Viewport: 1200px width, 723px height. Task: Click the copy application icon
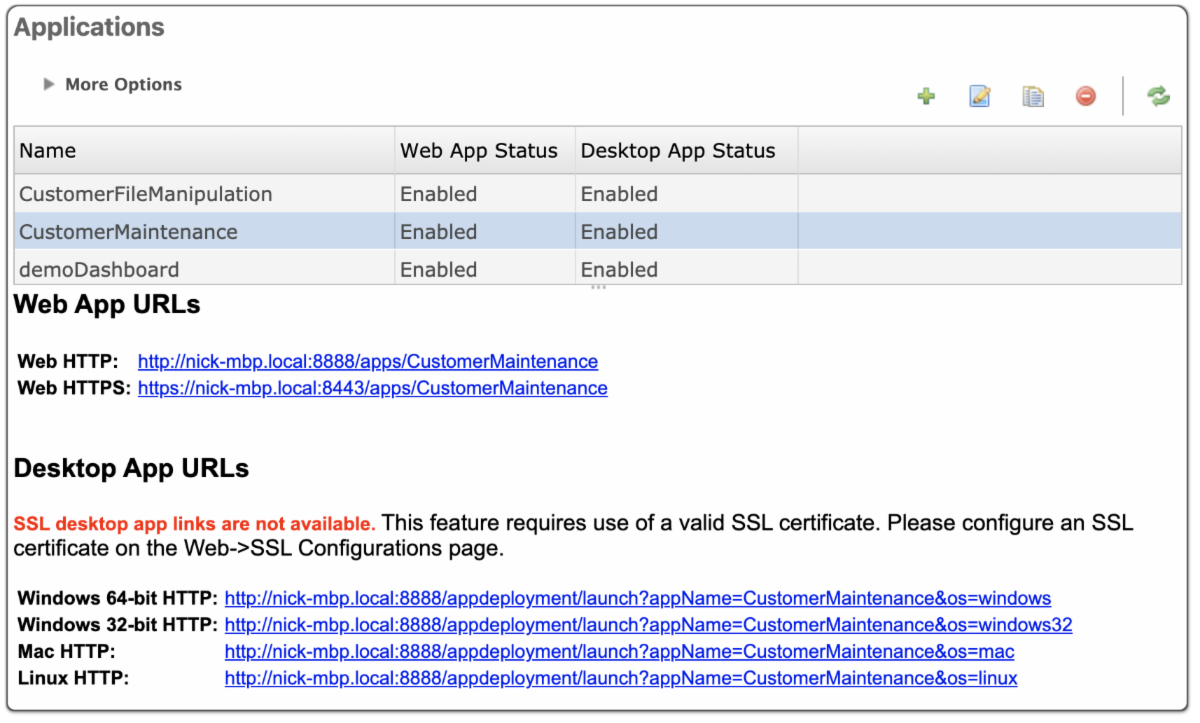(1033, 96)
